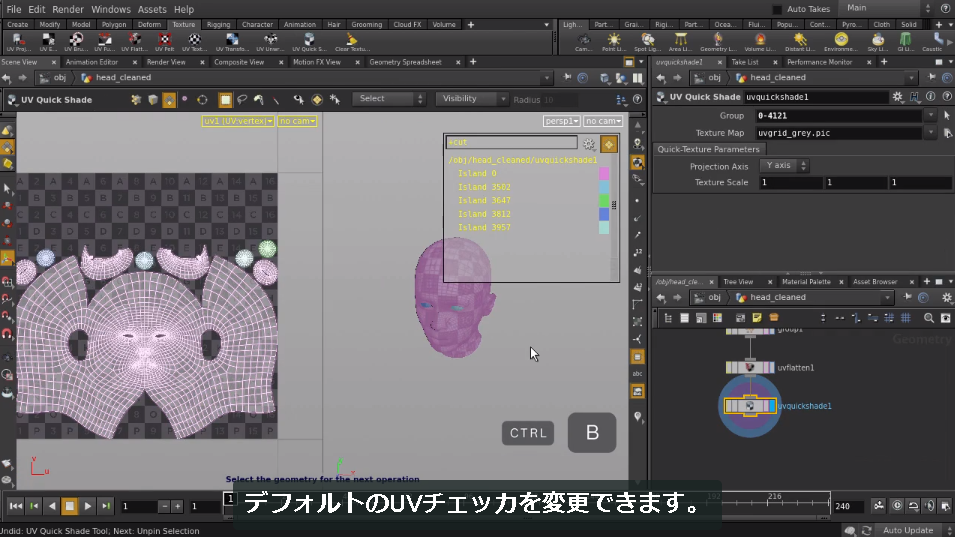Select Island 3647 in the list
The height and width of the screenshot is (537, 955).
point(484,200)
